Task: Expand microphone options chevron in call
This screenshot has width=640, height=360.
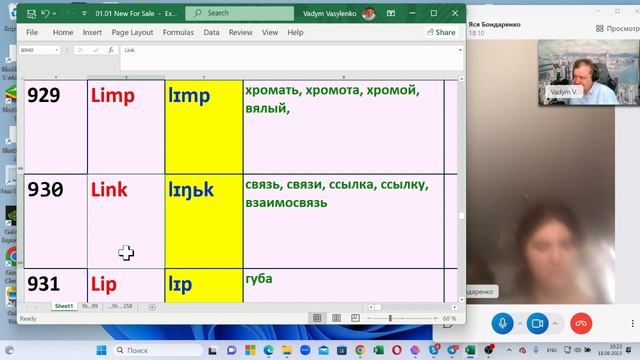Action: coord(520,323)
